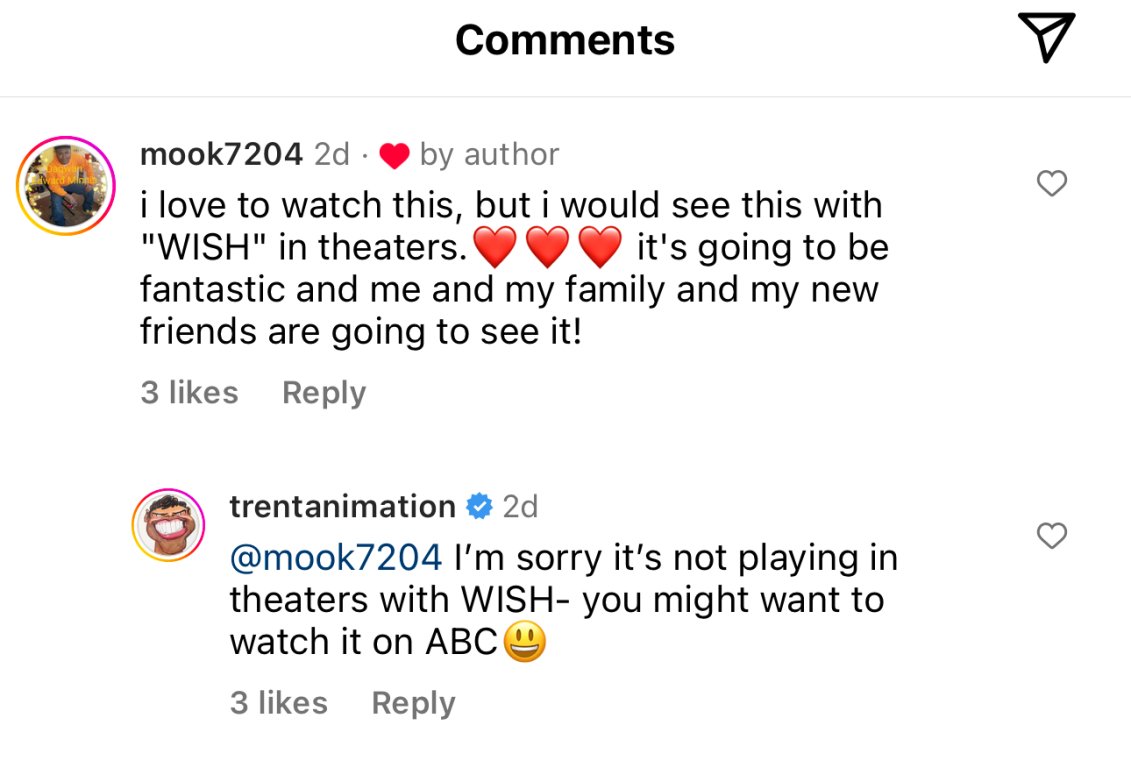Tap the mook7204 username
Image resolution: width=1131 pixels, height=768 pixels.
pos(221,154)
